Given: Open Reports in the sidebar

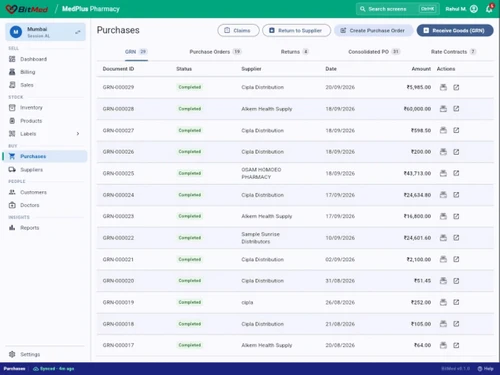Looking at the screenshot, I should 29,228.
